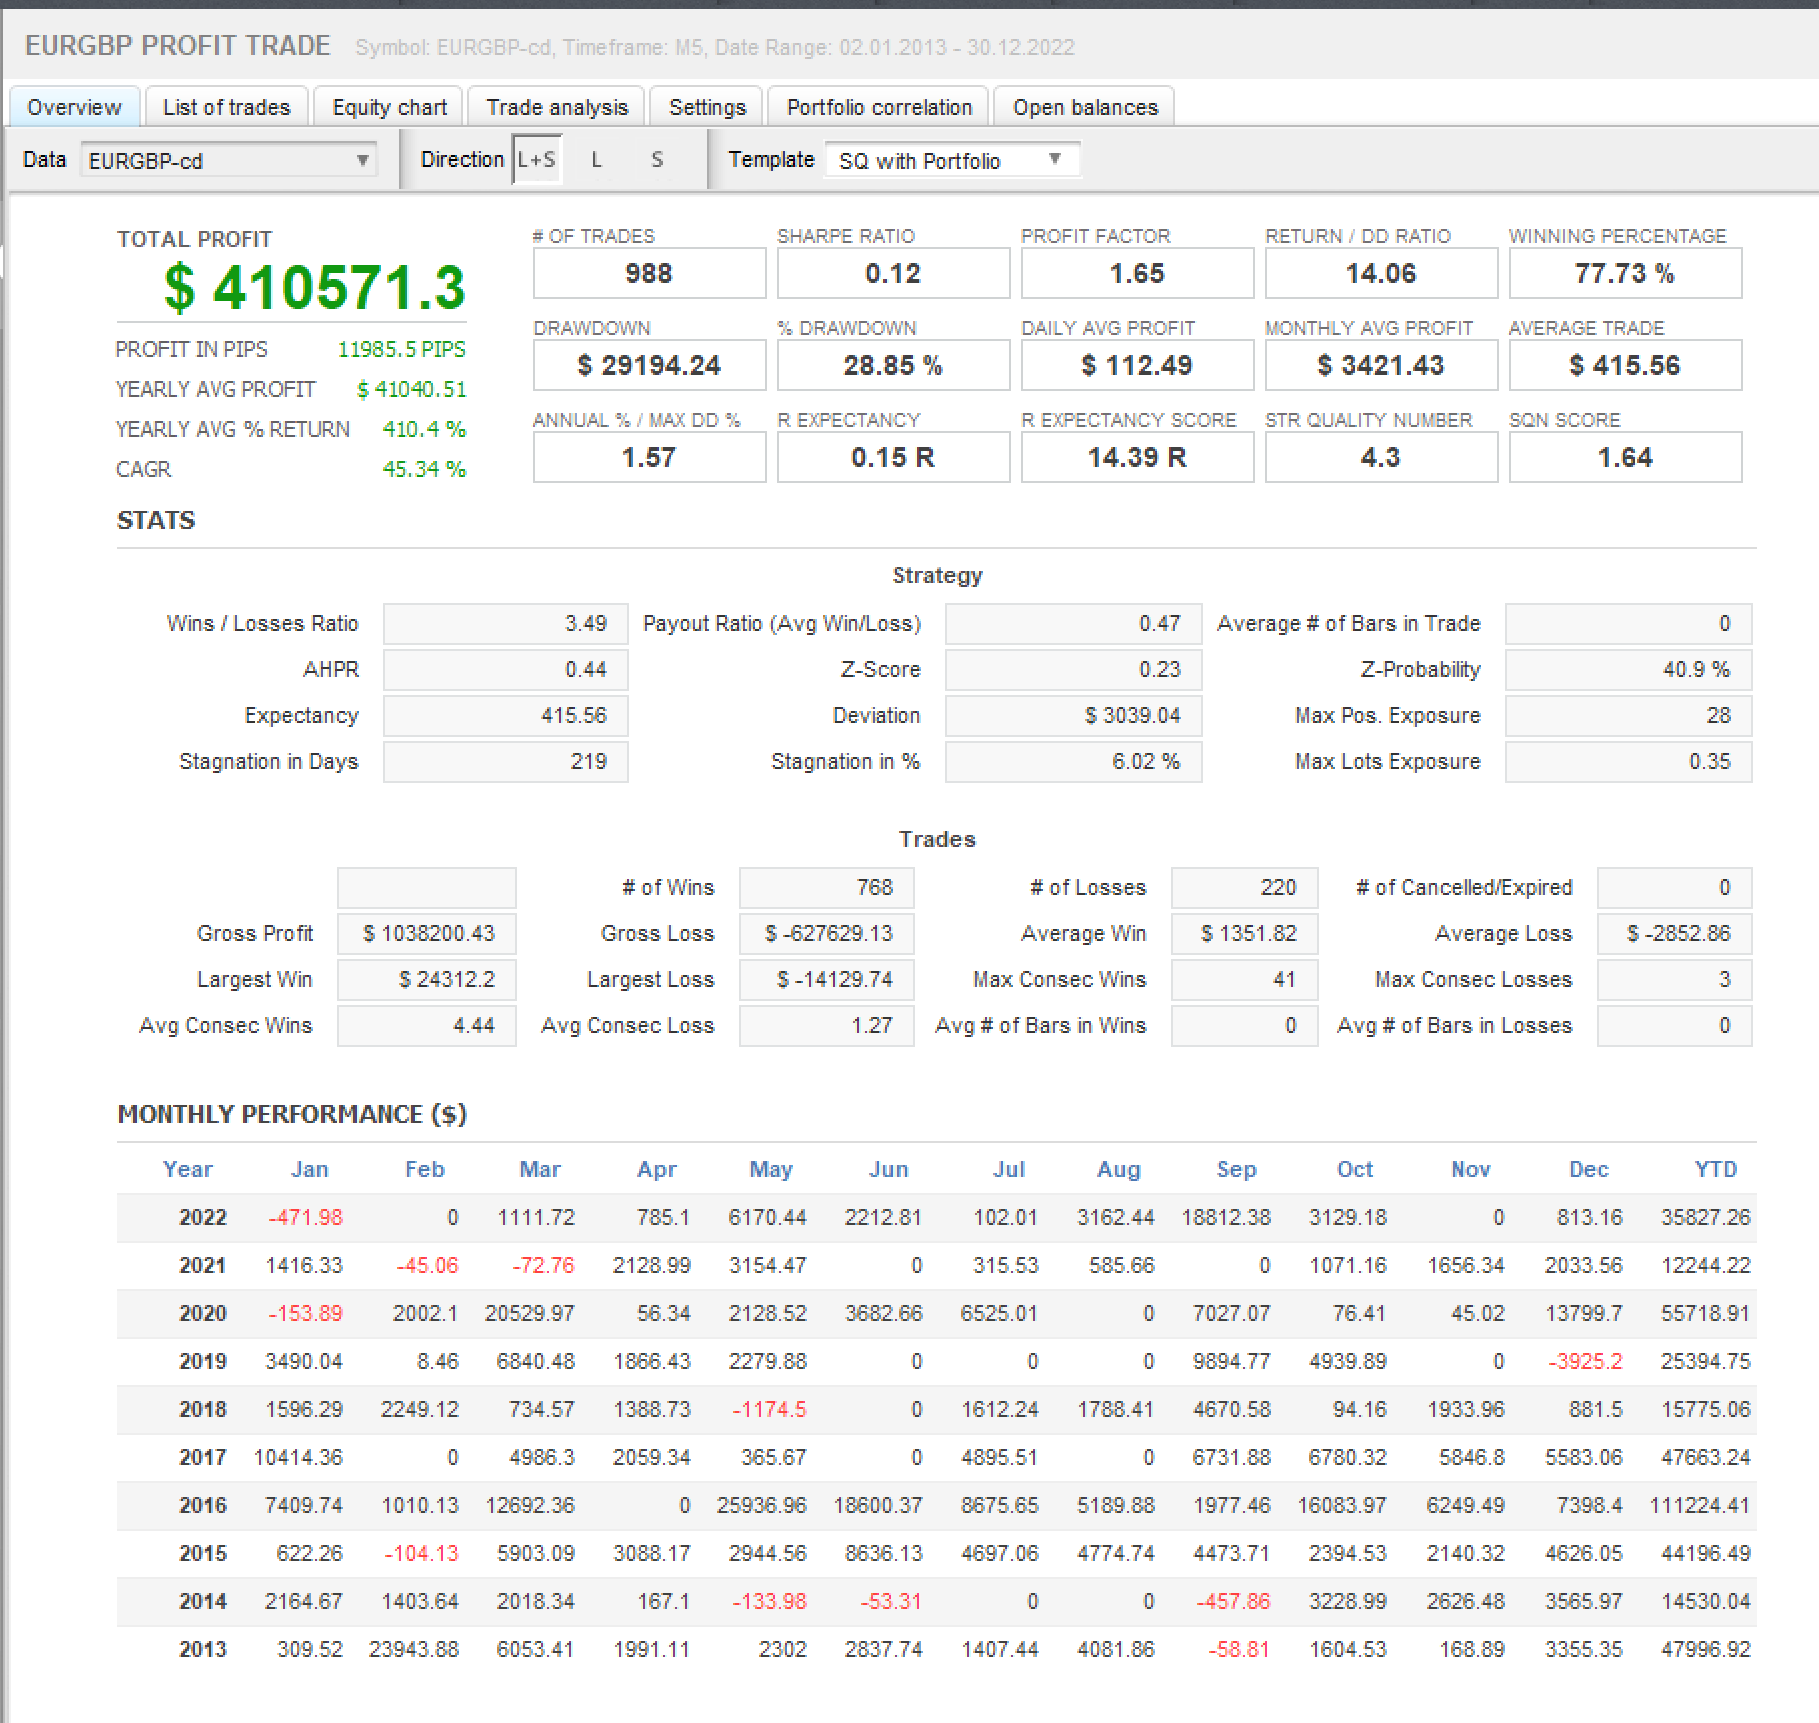Switch to the Open balances tab
This screenshot has width=1819, height=1723.
(1085, 107)
